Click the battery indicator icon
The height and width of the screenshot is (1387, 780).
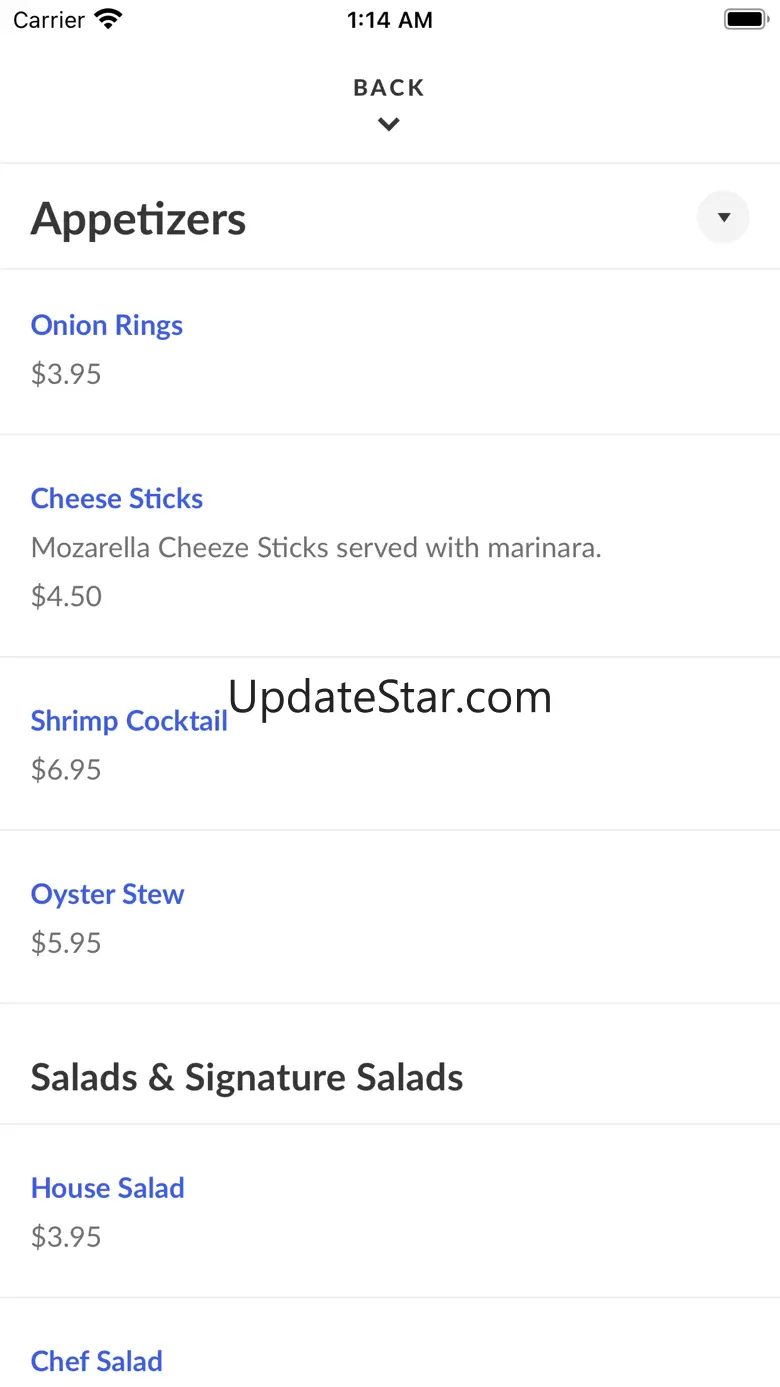tap(745, 20)
